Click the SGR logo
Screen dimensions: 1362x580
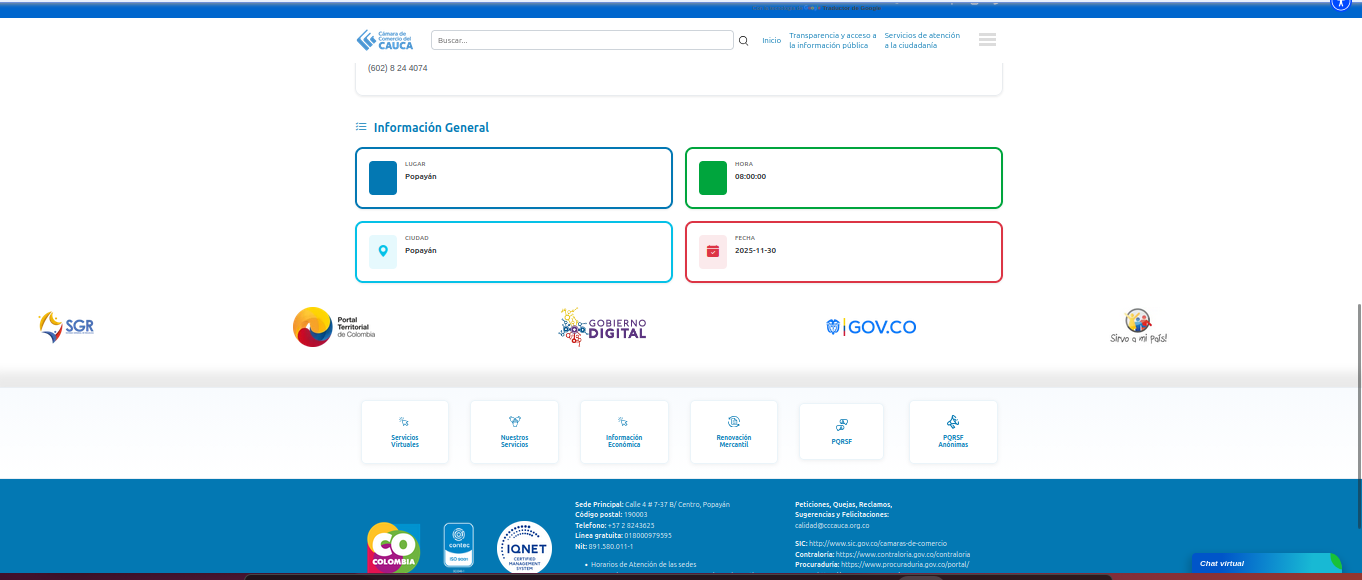(x=66, y=327)
